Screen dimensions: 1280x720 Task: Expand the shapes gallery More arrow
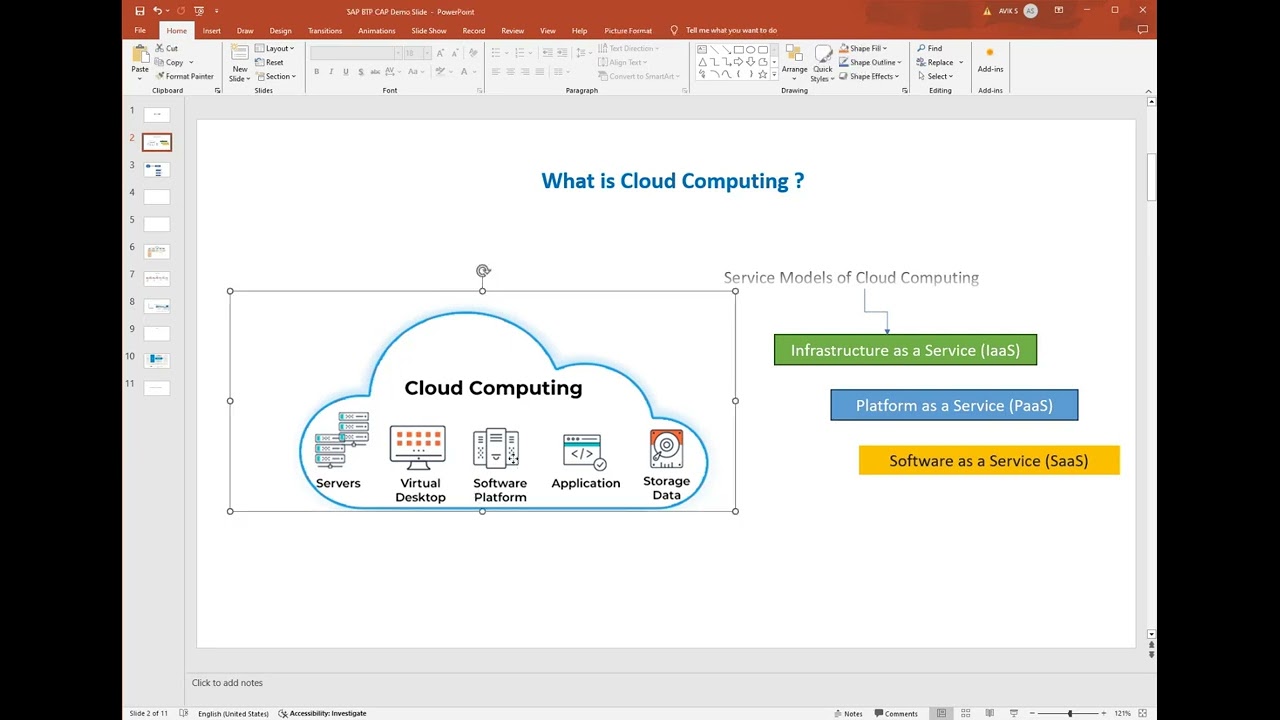click(x=774, y=74)
